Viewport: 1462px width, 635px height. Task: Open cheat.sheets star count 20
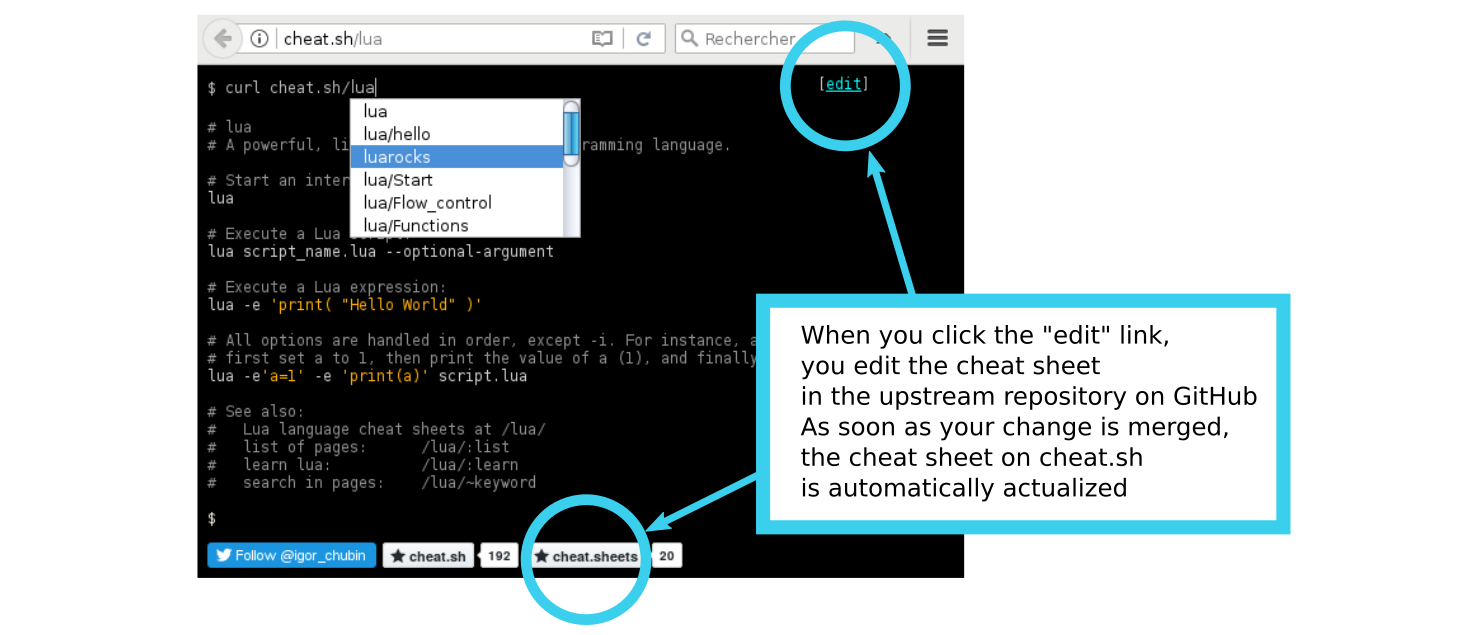(667, 556)
